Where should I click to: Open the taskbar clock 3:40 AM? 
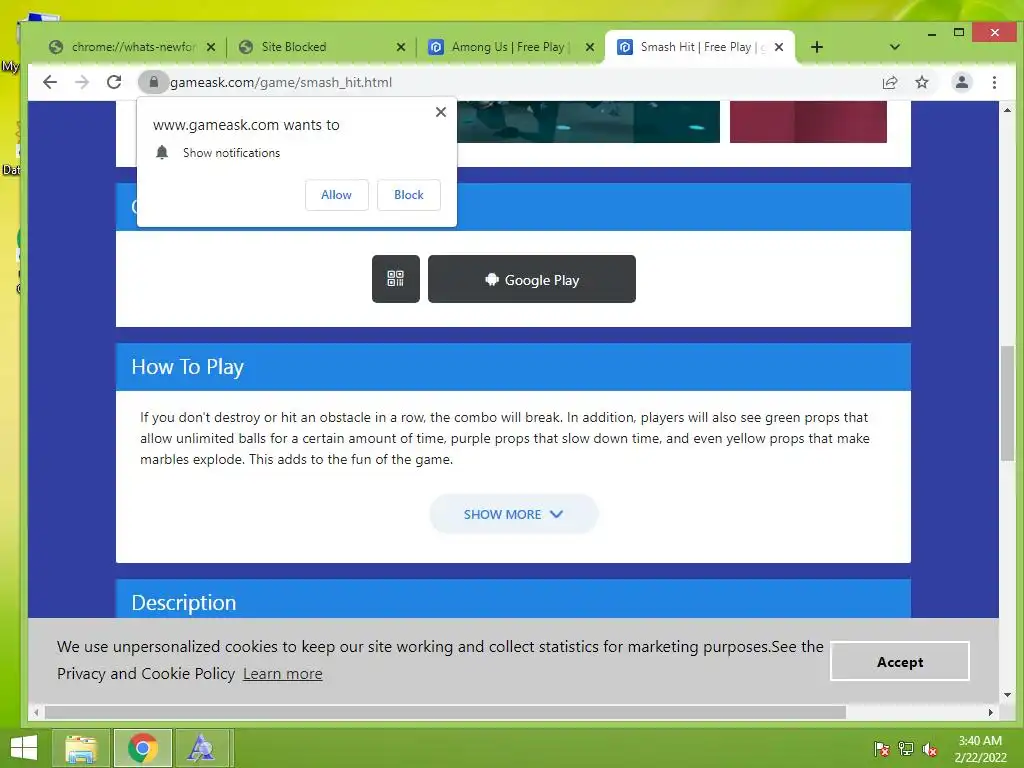pyautogui.click(x=980, y=749)
